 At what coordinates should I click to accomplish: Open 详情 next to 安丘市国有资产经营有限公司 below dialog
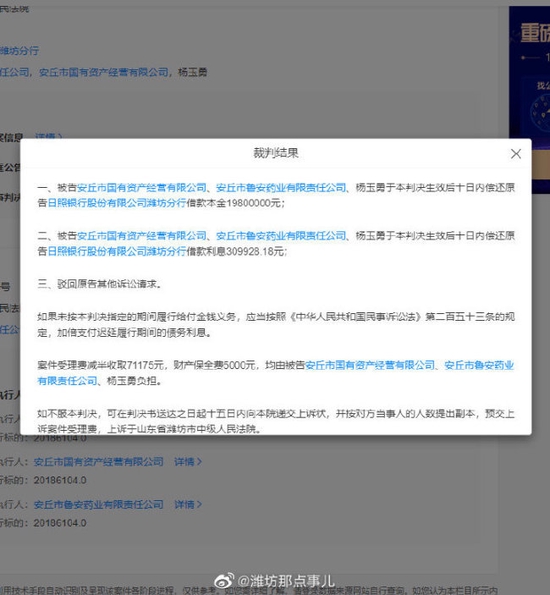click(x=188, y=462)
